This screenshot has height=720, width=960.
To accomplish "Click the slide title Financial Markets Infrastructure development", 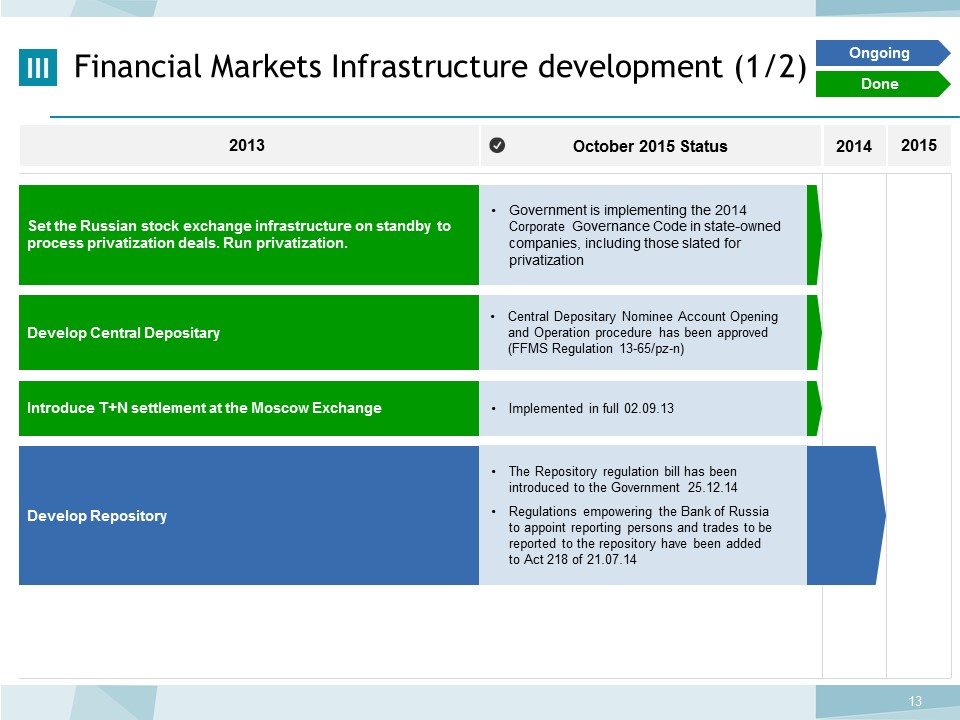I will click(440, 66).
